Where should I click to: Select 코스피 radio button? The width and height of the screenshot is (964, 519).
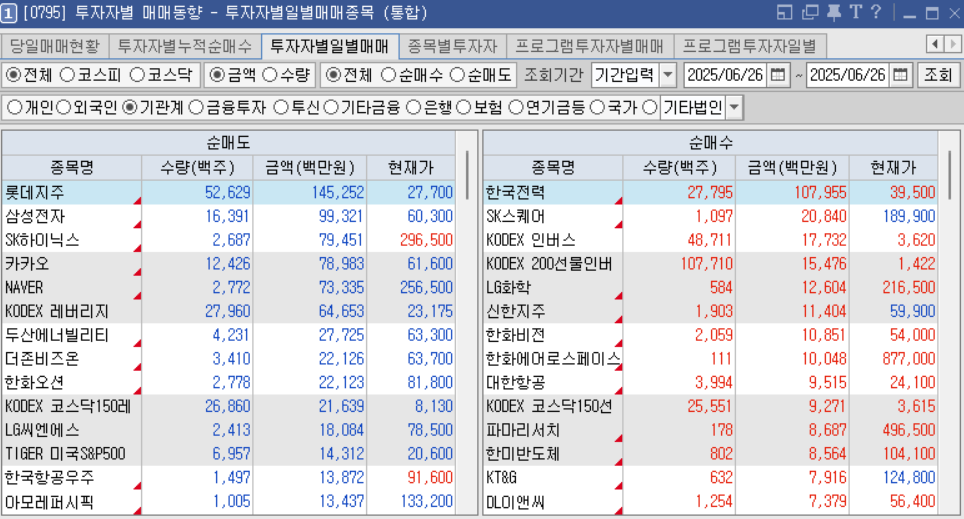(67, 75)
